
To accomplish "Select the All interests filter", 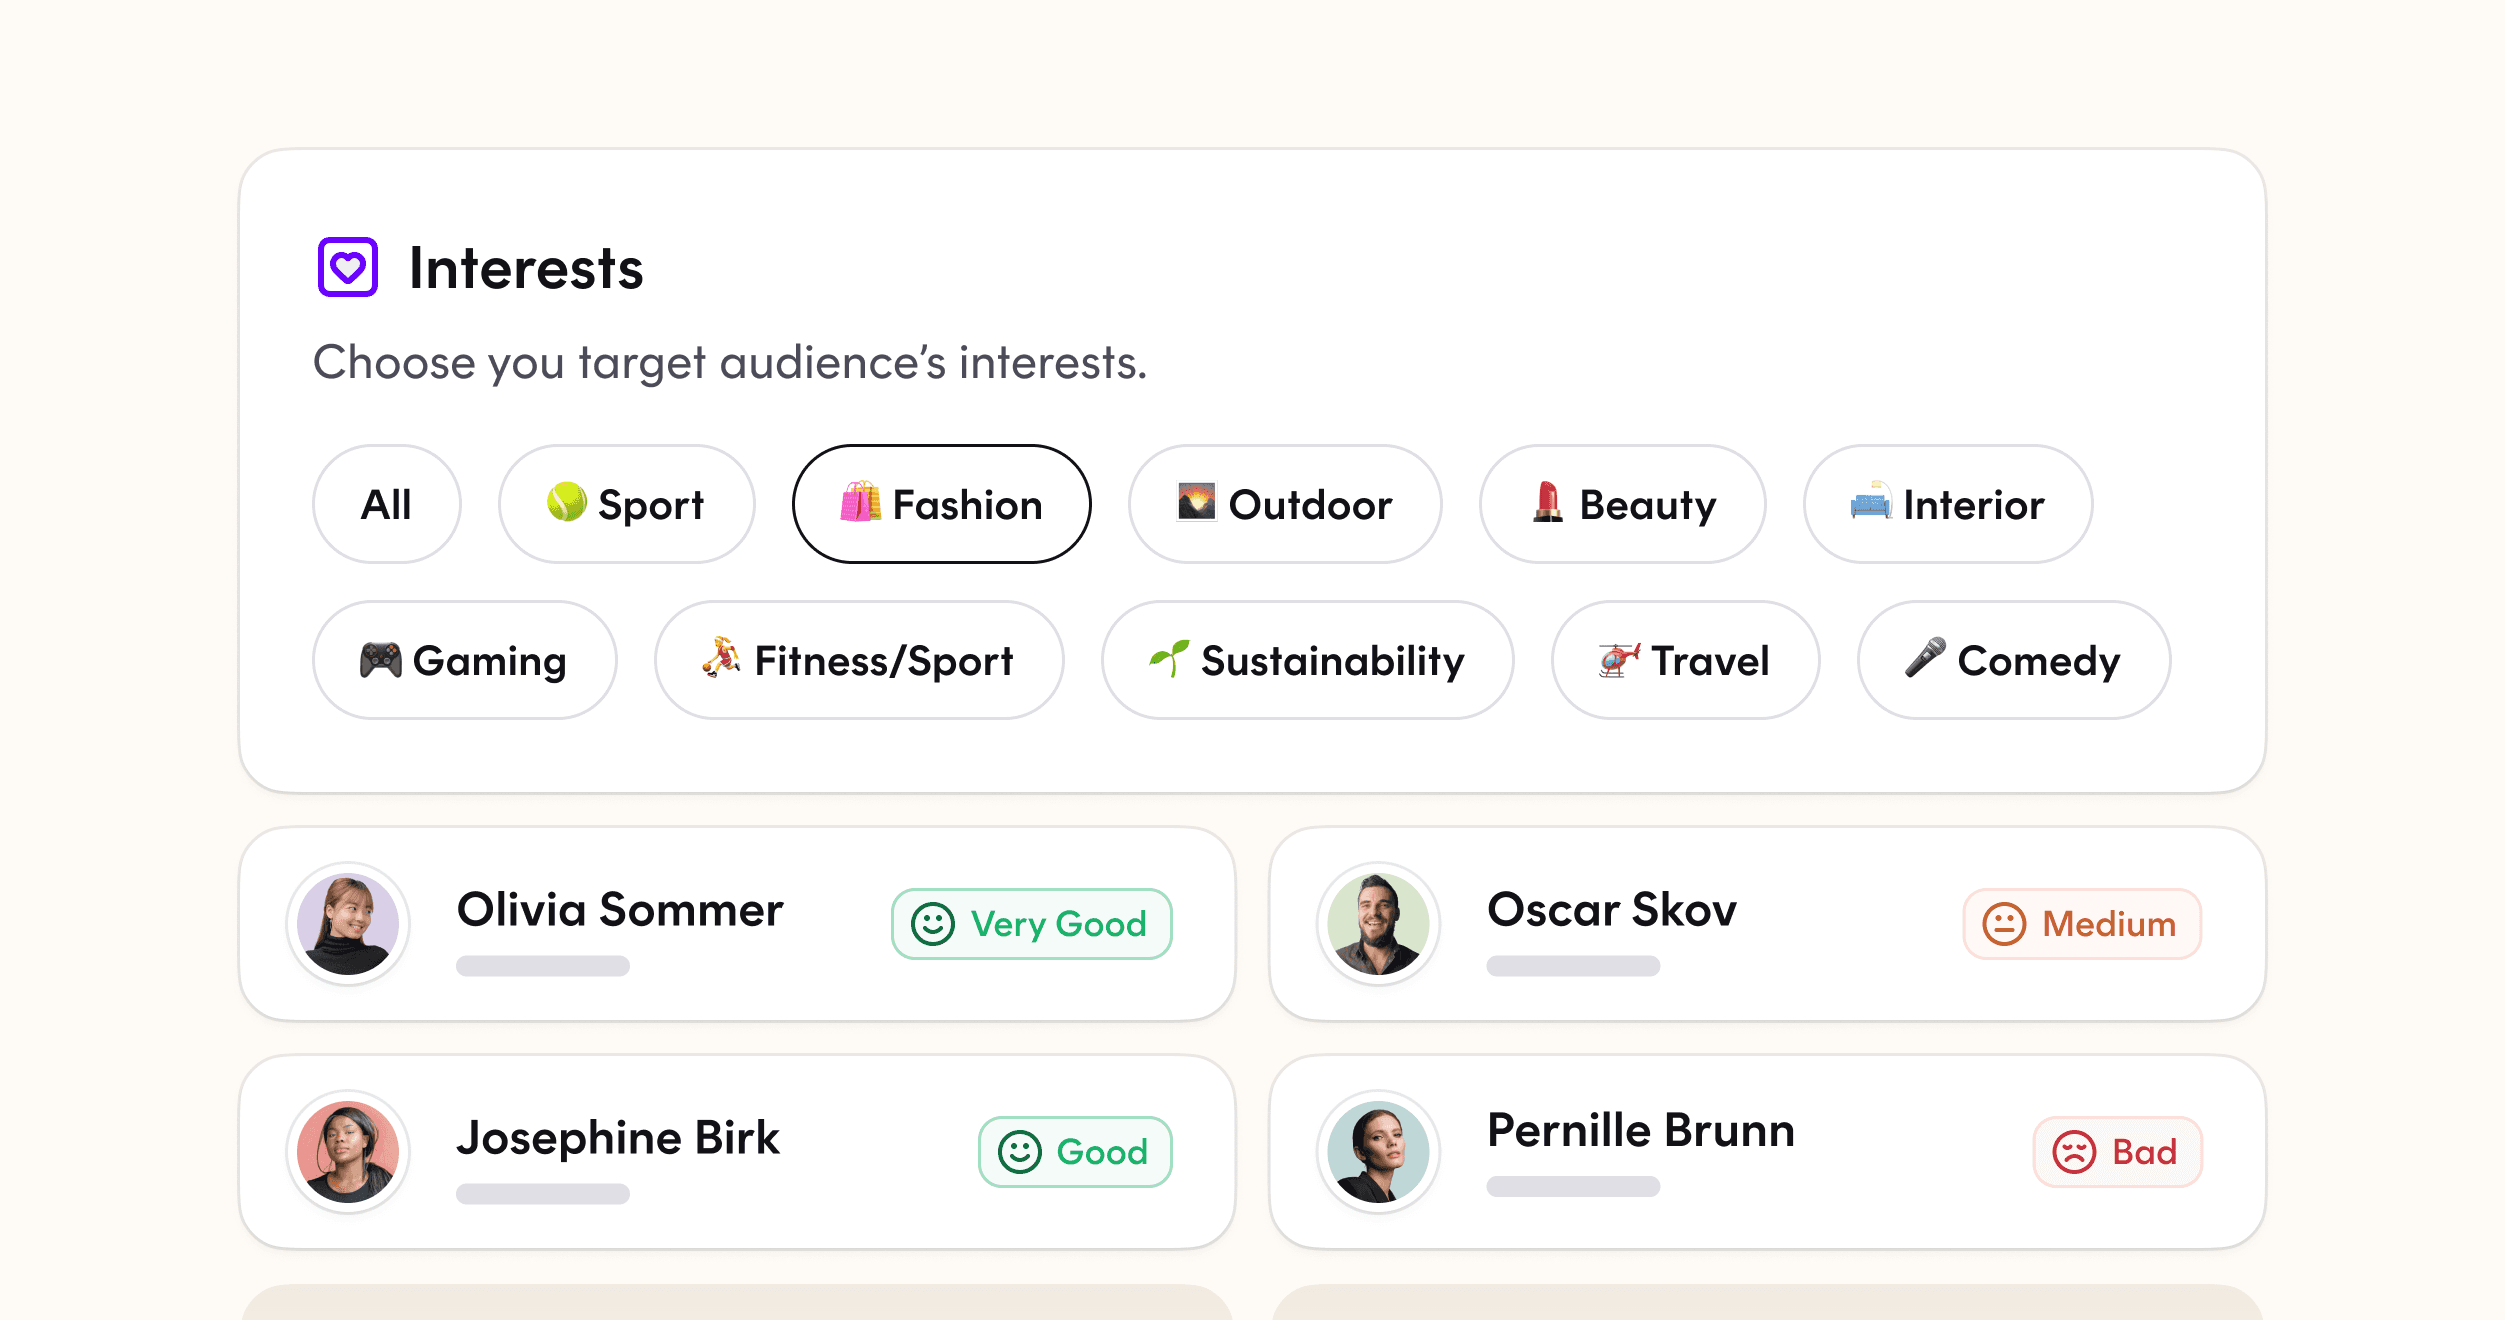I will click(386, 504).
